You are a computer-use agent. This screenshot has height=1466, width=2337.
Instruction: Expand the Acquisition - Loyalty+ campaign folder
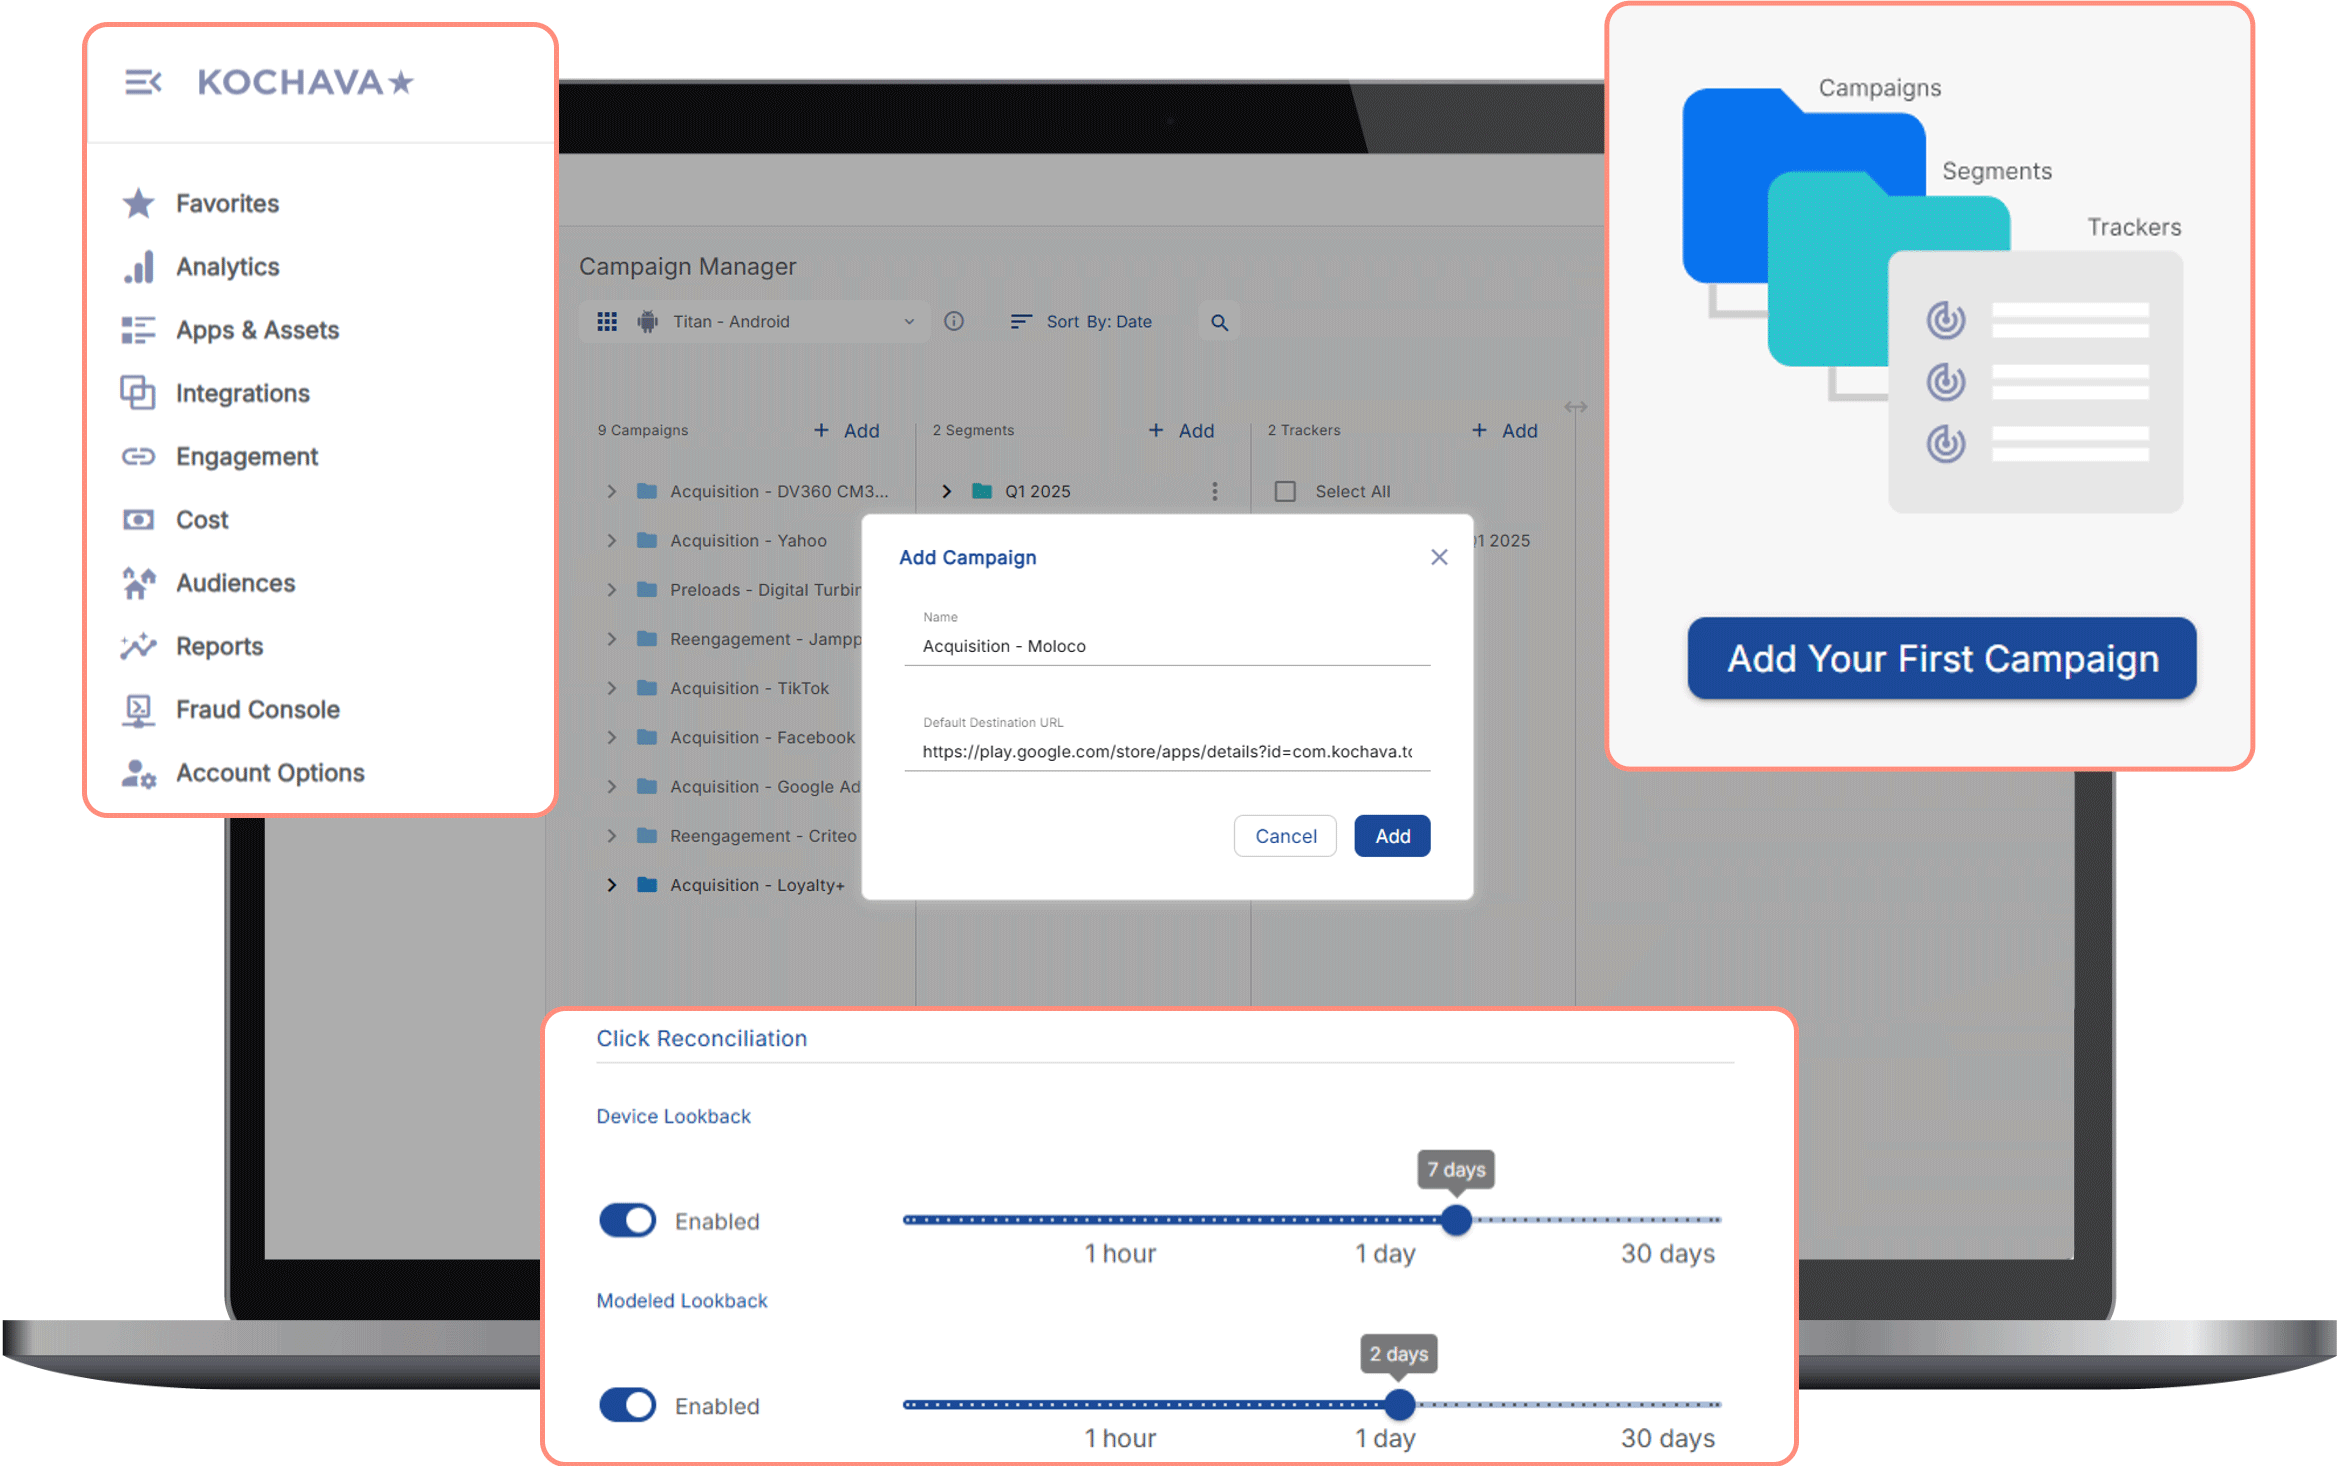pos(611,885)
